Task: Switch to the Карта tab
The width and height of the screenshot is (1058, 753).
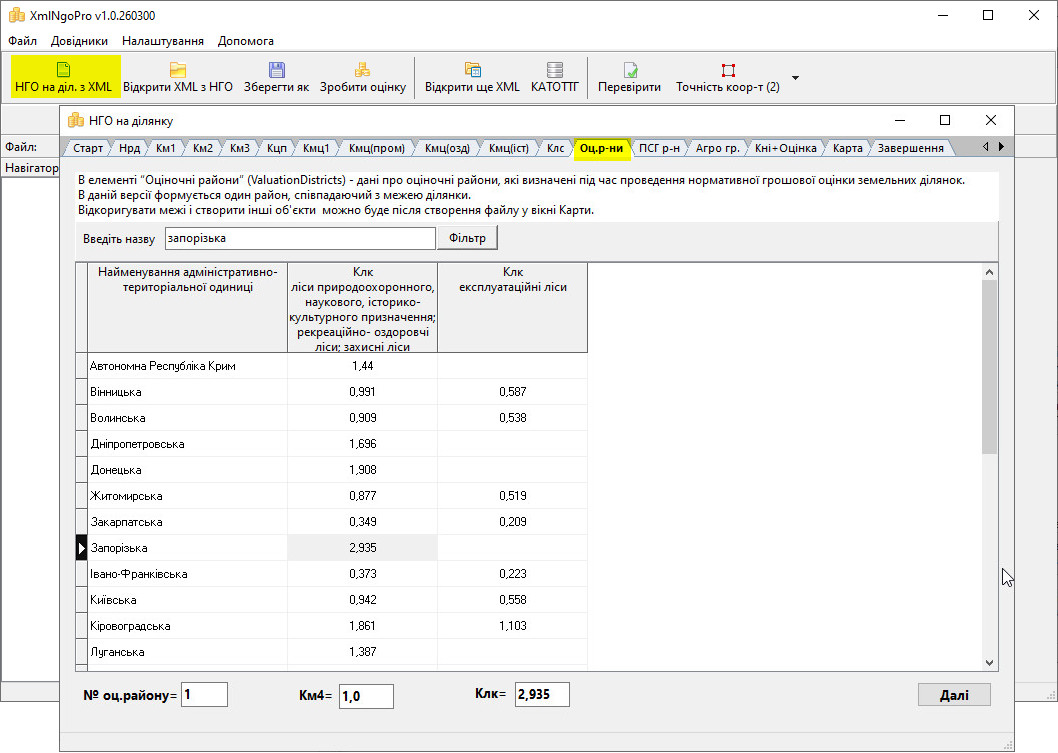Action: (x=847, y=148)
